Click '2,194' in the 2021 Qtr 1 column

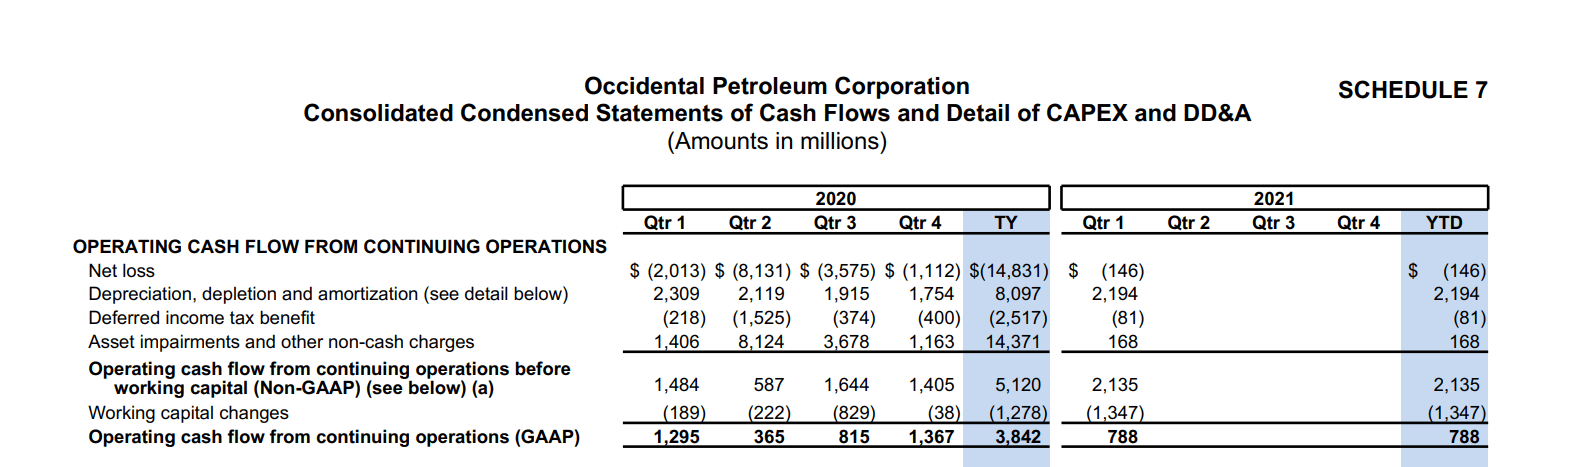[1115, 294]
